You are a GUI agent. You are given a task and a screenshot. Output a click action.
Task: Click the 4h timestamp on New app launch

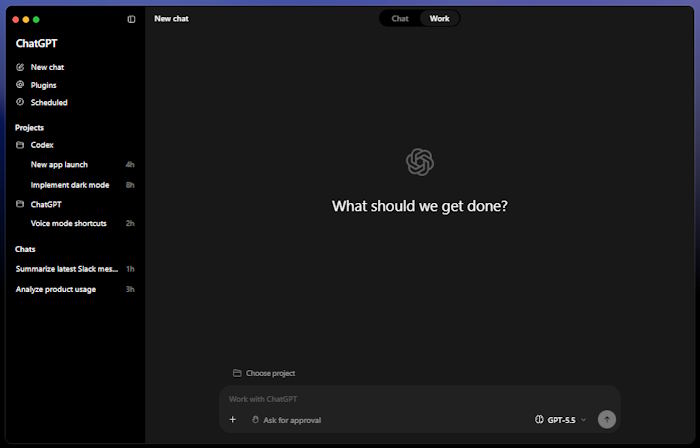(x=130, y=165)
